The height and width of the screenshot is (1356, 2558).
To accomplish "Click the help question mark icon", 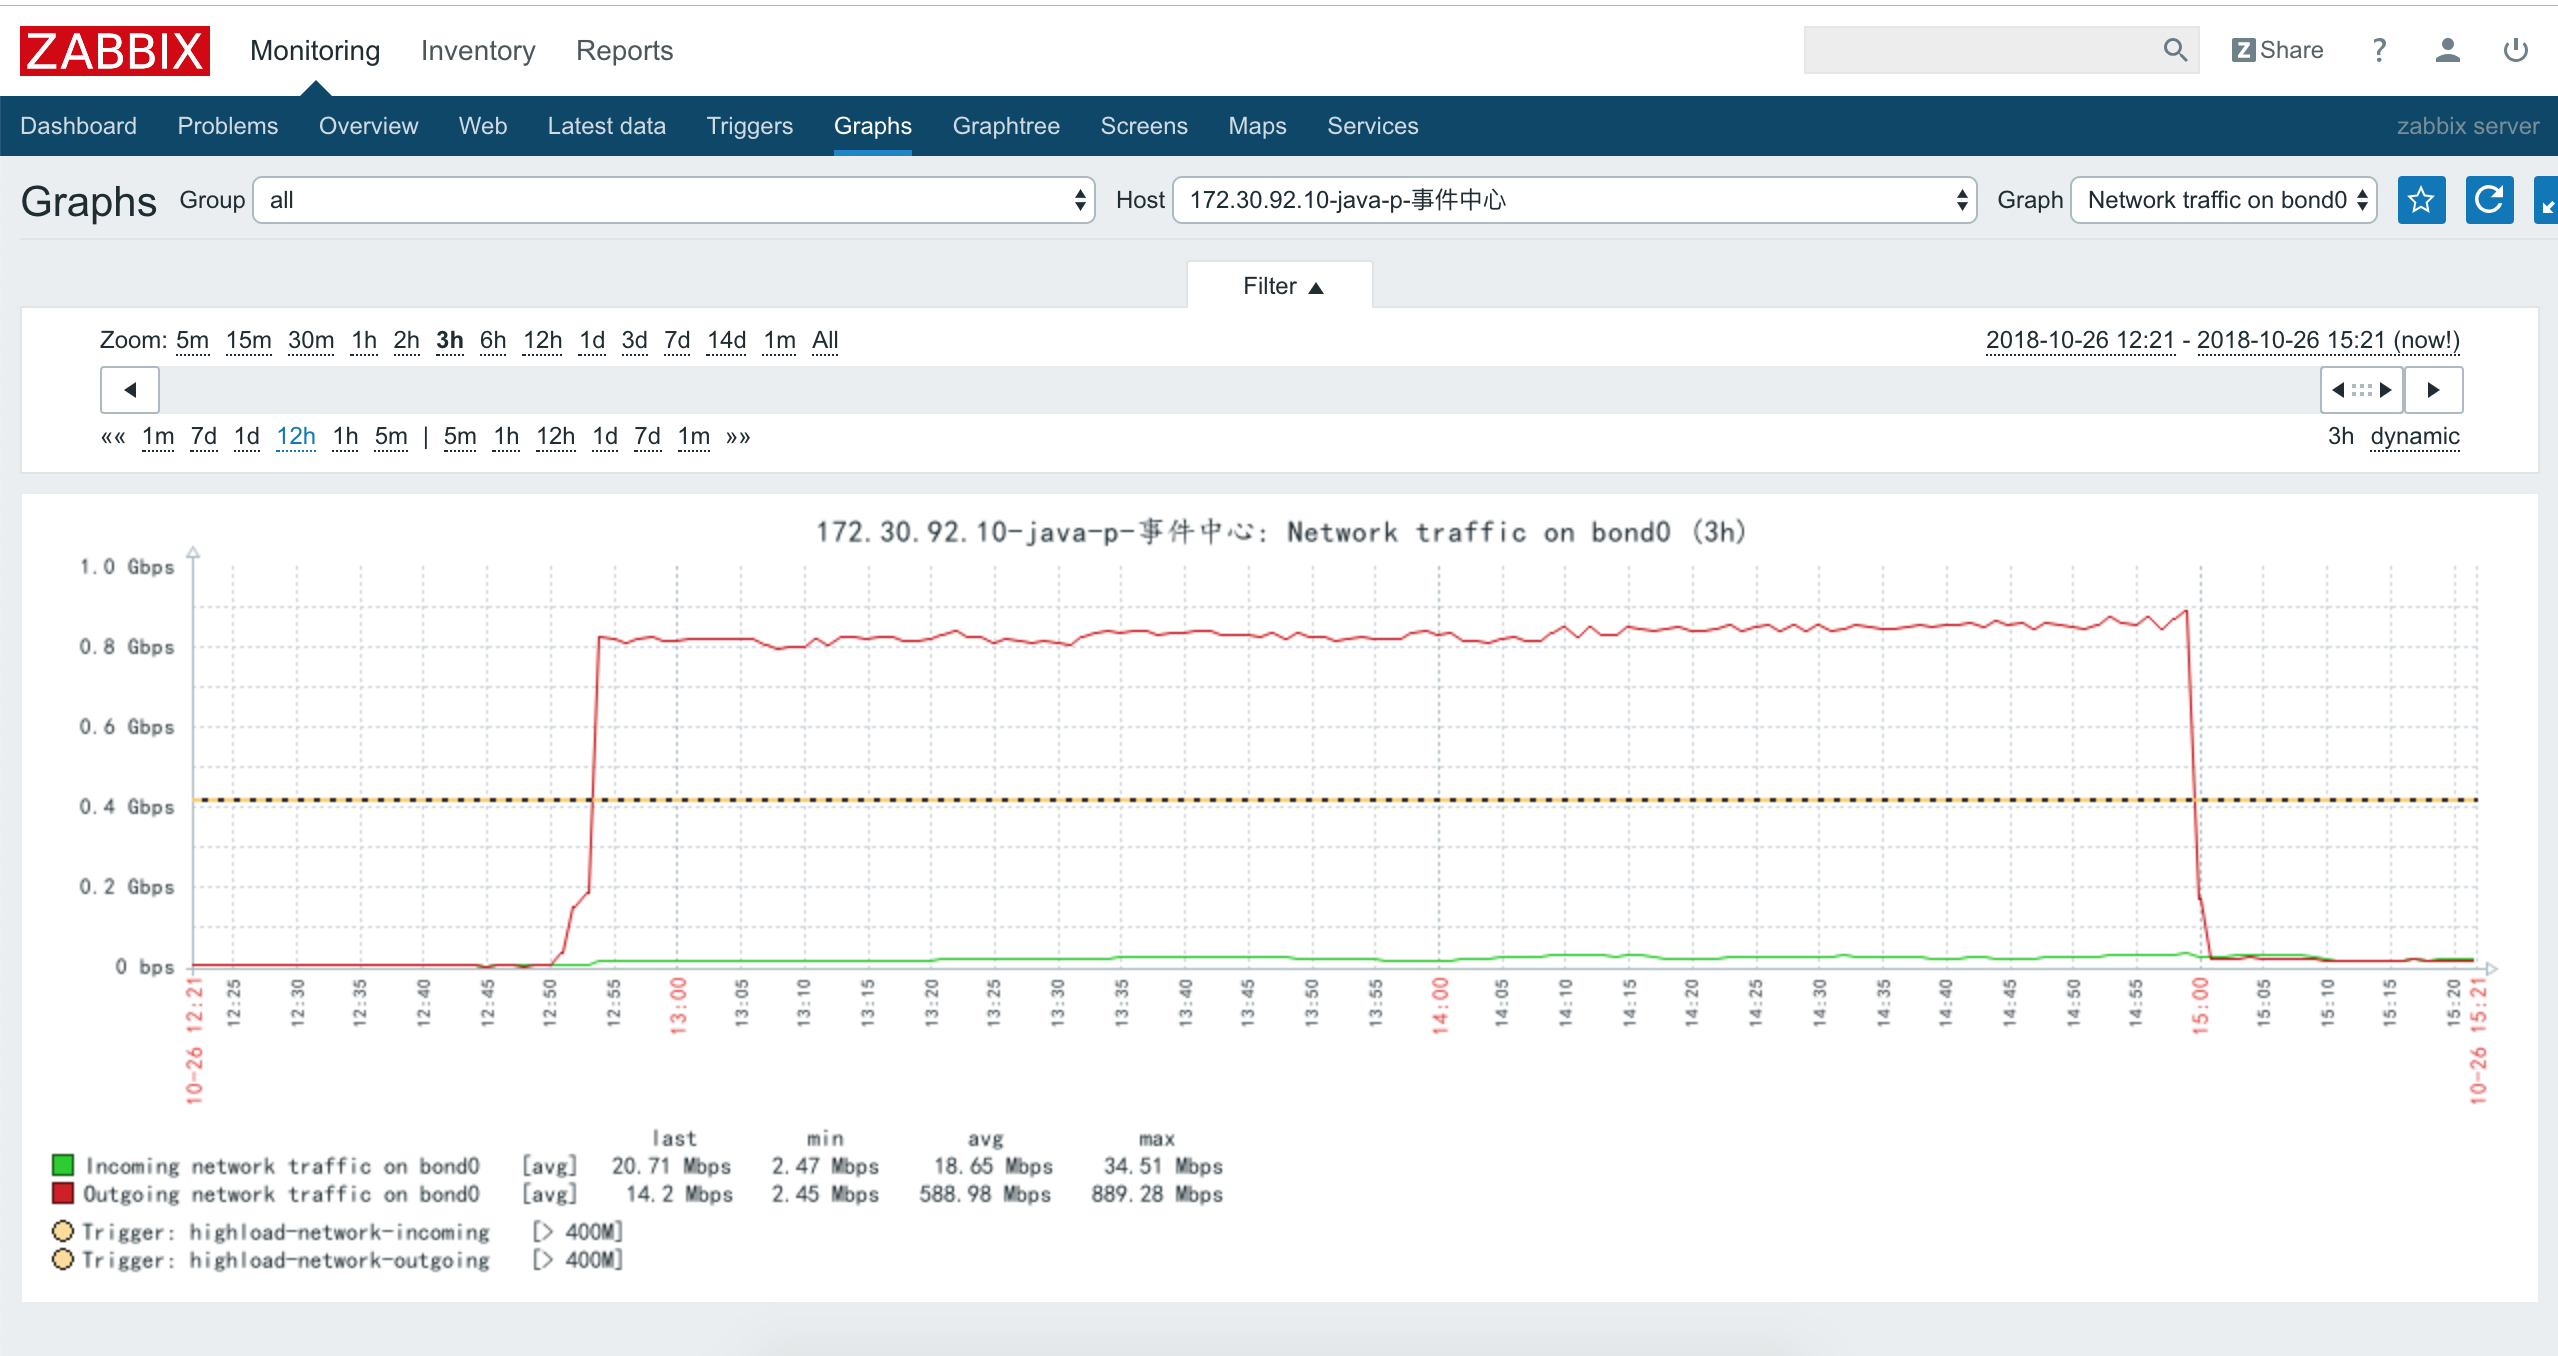I will point(2379,50).
